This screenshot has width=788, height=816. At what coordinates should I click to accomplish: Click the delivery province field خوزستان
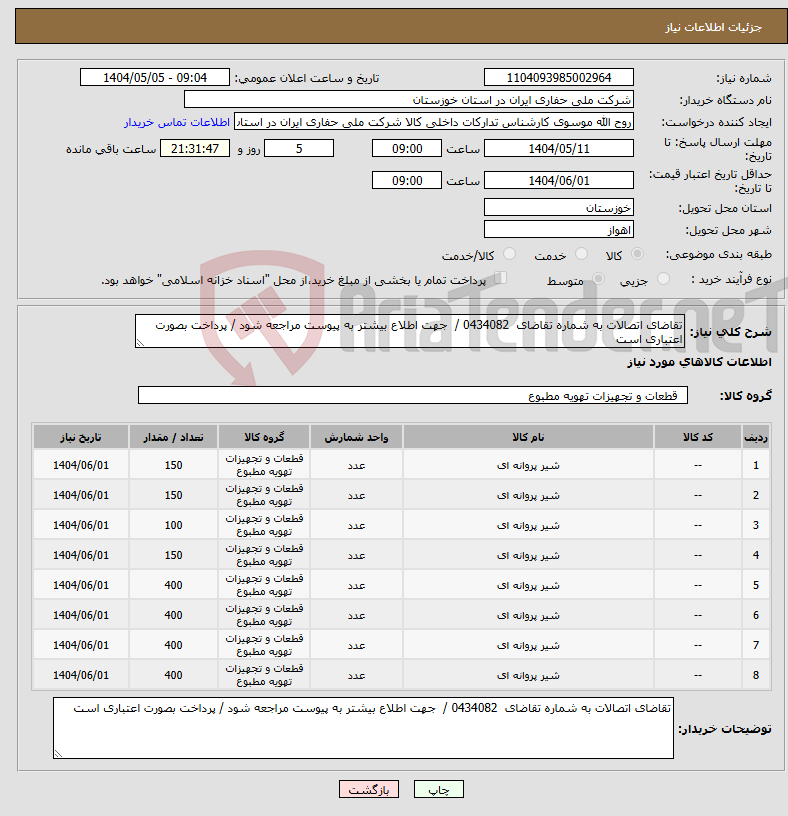pyautogui.click(x=558, y=208)
